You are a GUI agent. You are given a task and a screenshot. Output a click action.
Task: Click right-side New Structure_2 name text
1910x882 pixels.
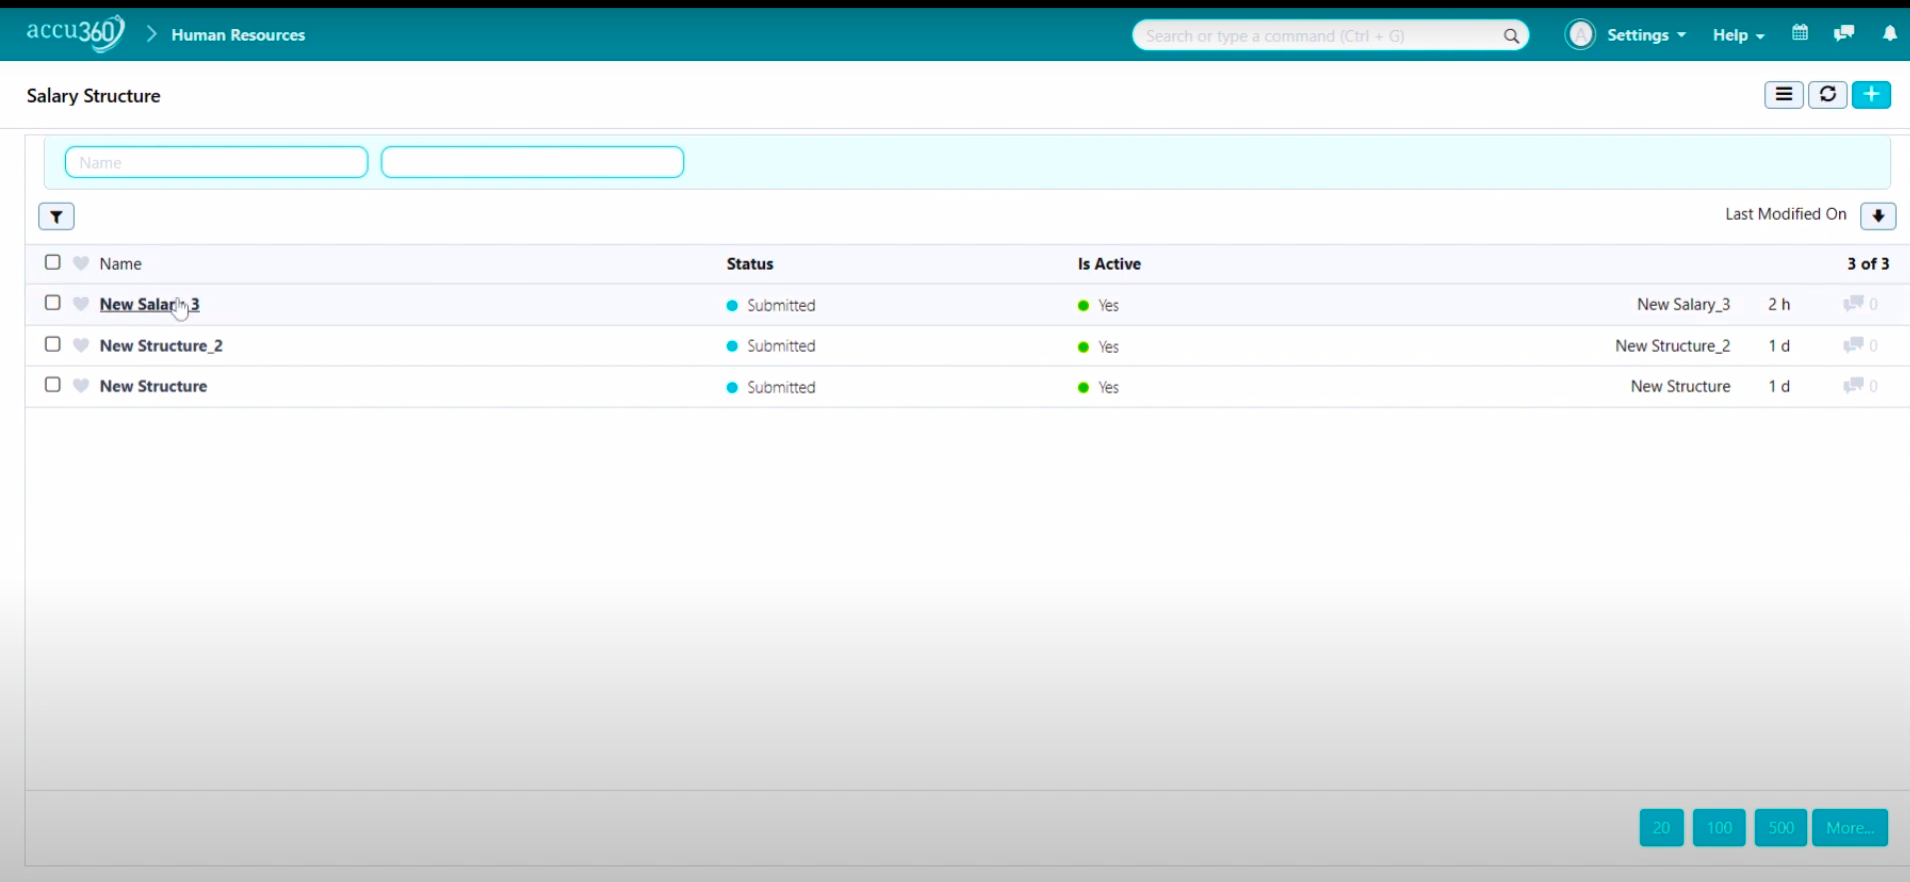(1672, 345)
